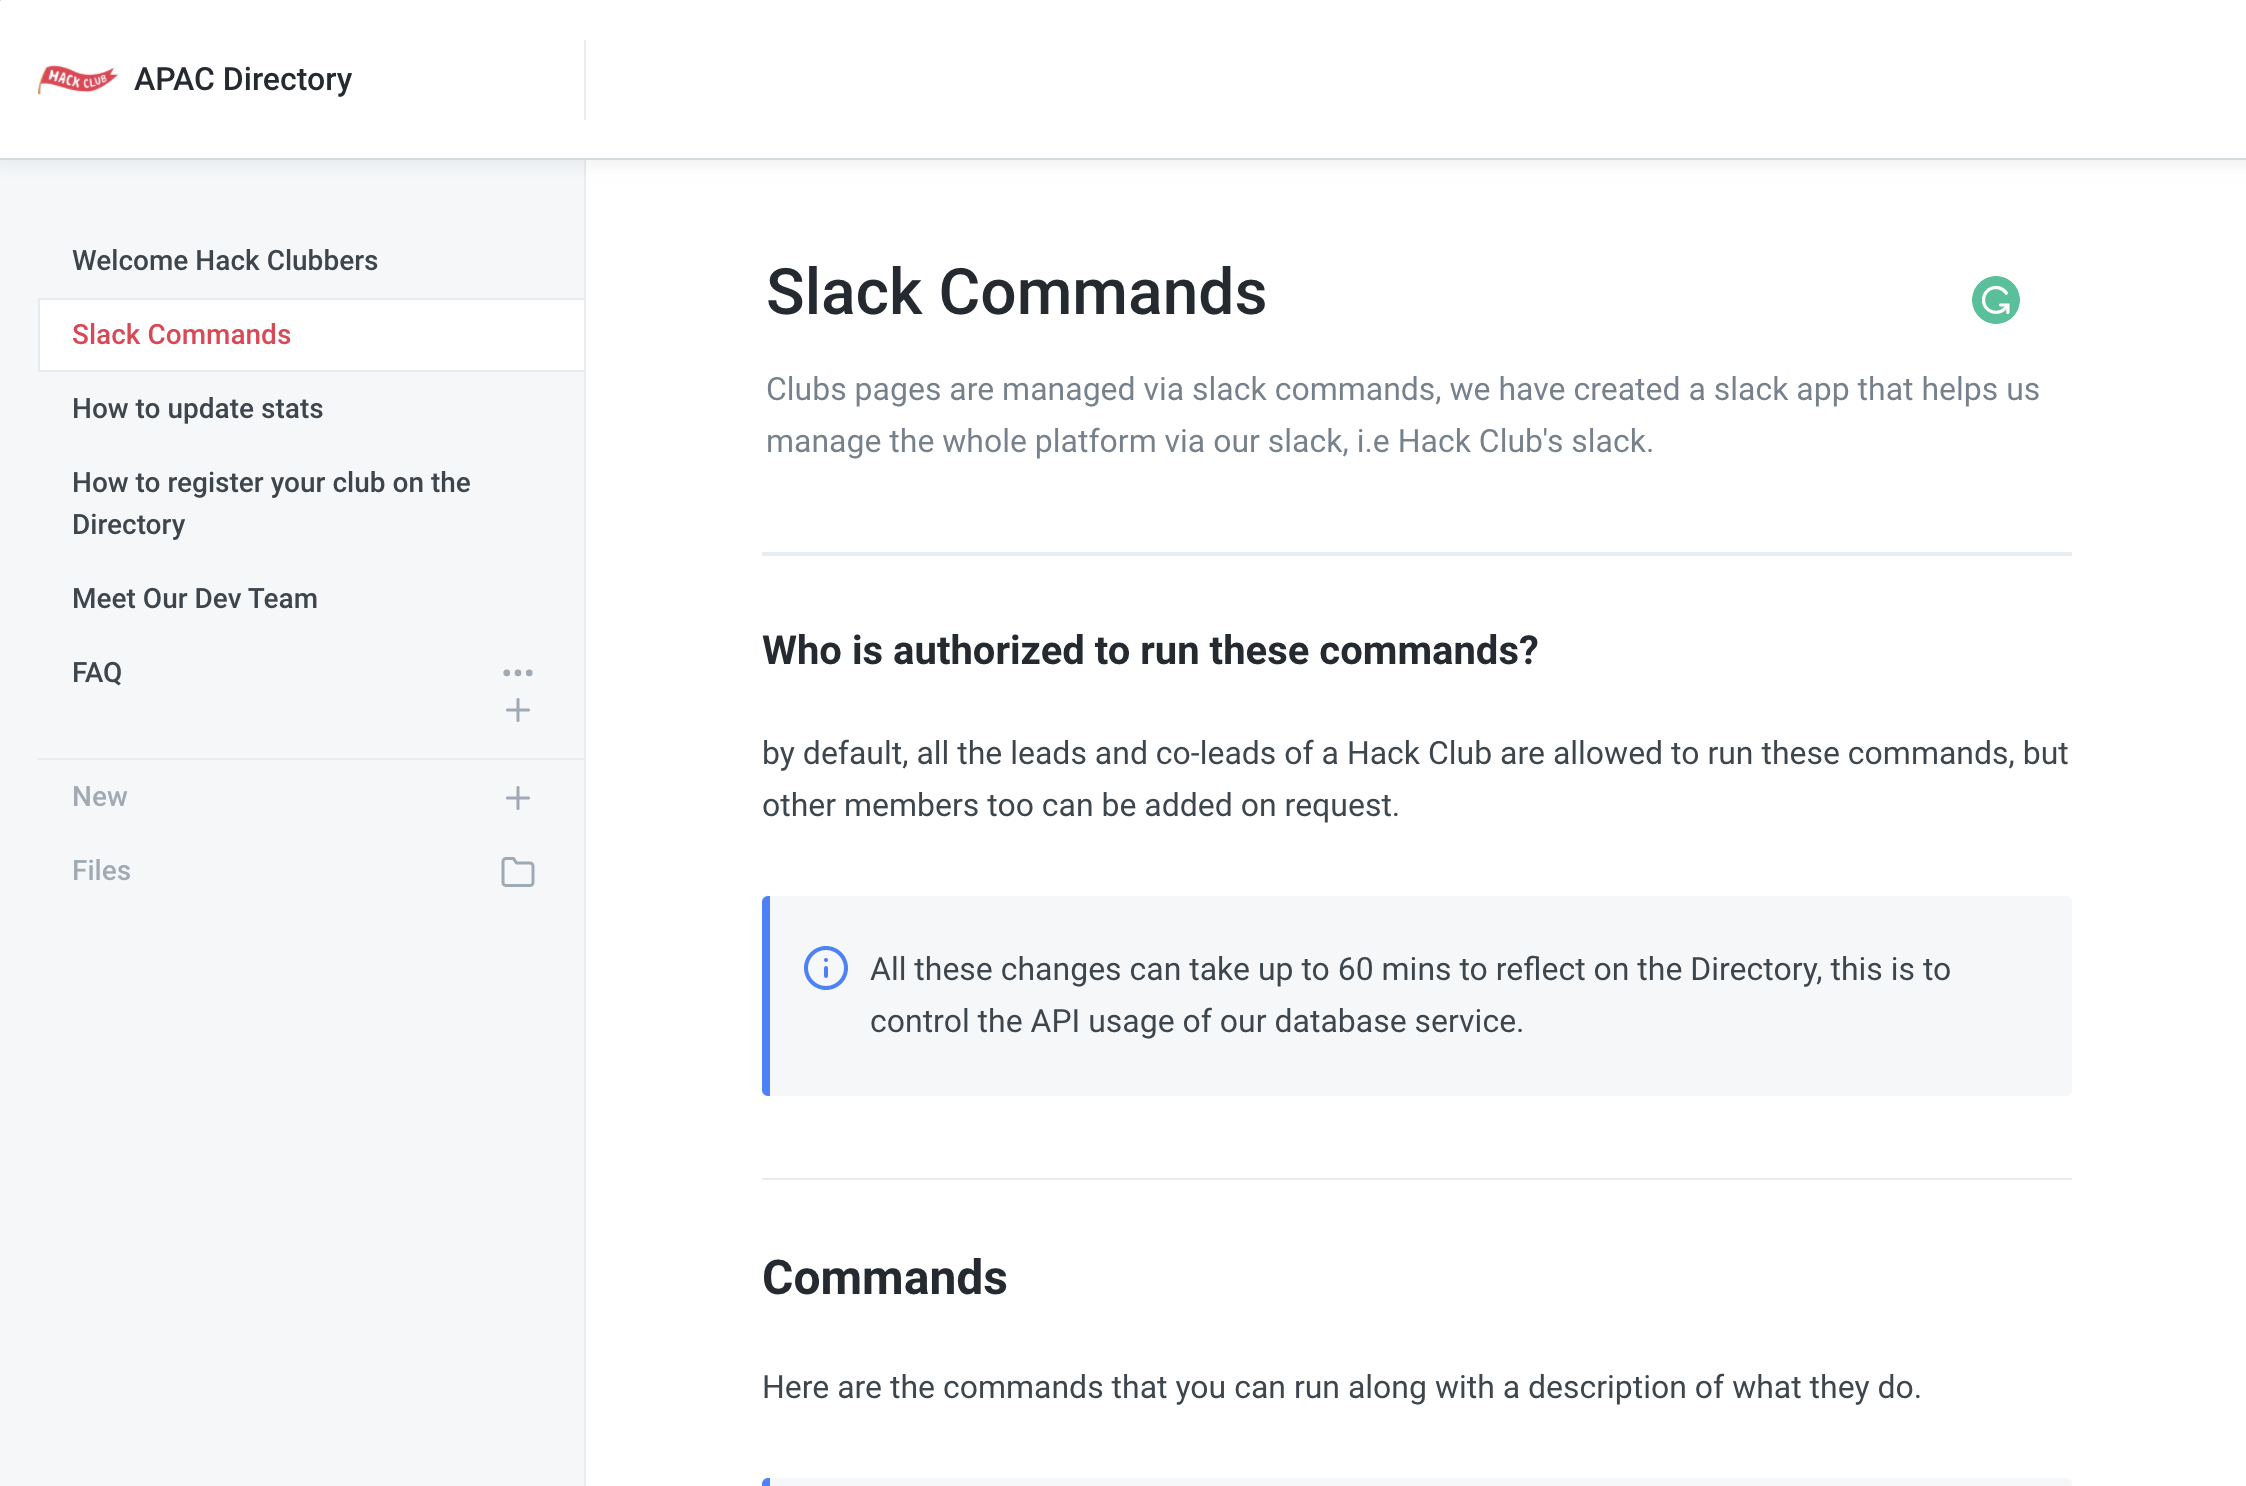
Task: Add a subpage with FAQ plus icon
Action: click(x=518, y=710)
